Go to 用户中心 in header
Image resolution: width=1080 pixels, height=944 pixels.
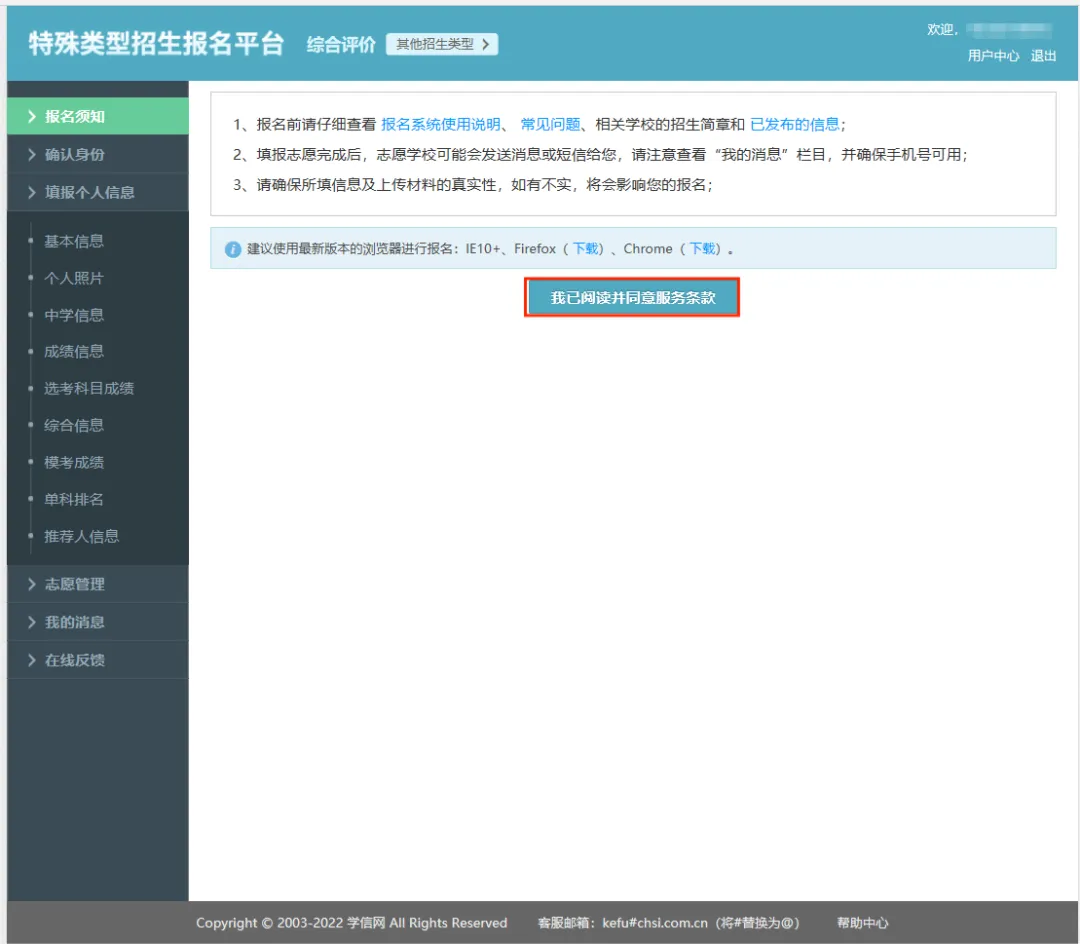(993, 56)
